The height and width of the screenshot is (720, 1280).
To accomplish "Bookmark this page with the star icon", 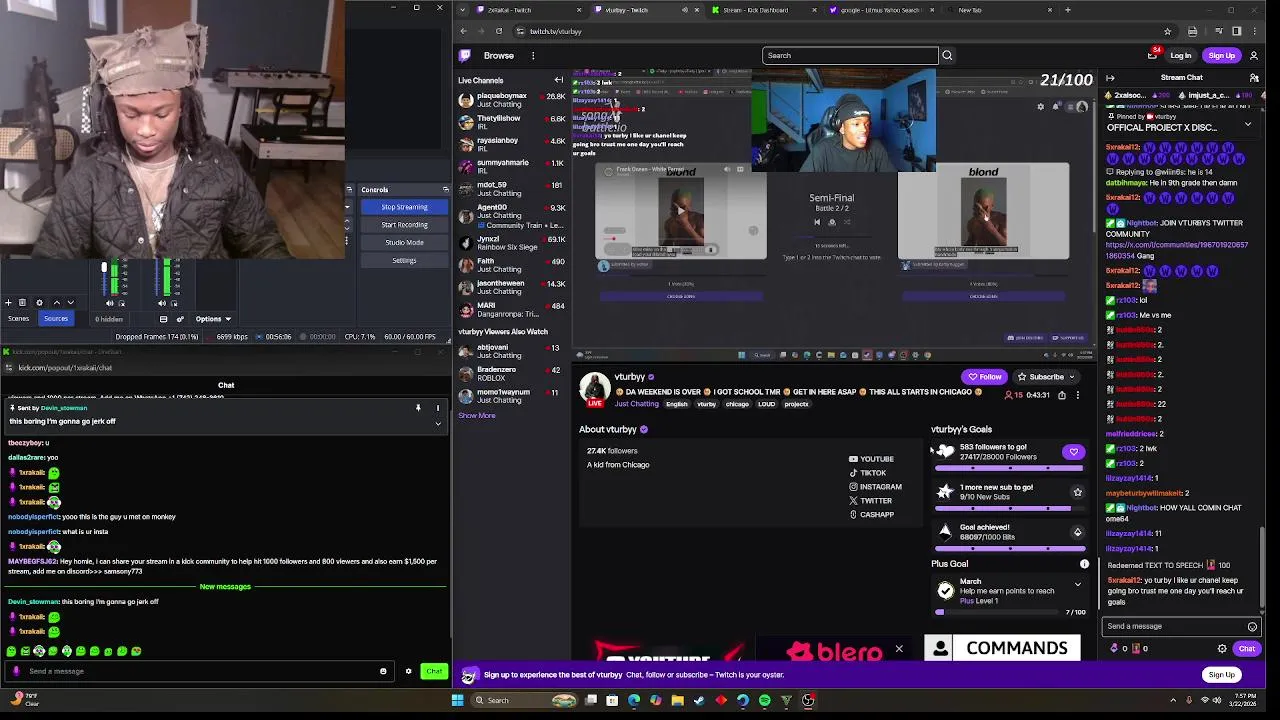I will pyautogui.click(x=1167, y=31).
